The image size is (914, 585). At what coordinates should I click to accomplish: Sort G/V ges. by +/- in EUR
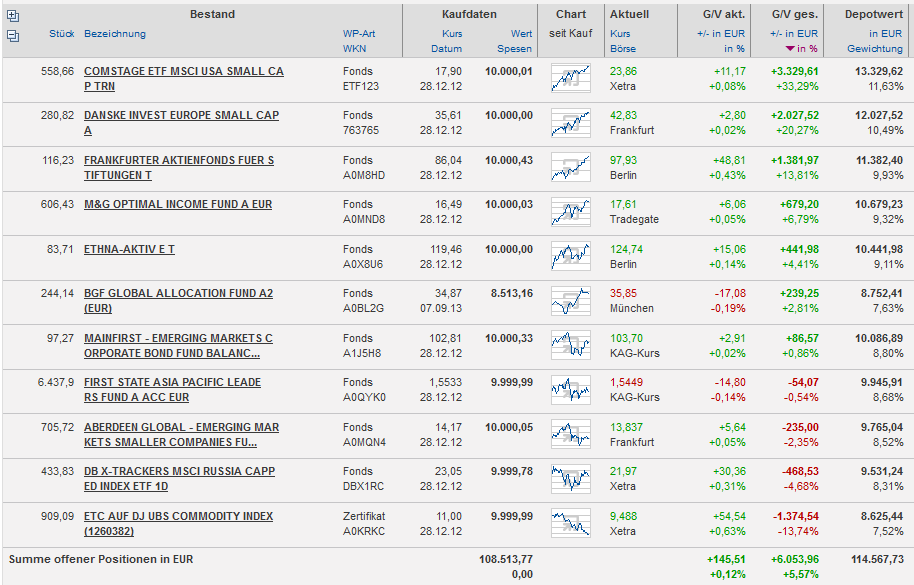pyautogui.click(x=794, y=34)
